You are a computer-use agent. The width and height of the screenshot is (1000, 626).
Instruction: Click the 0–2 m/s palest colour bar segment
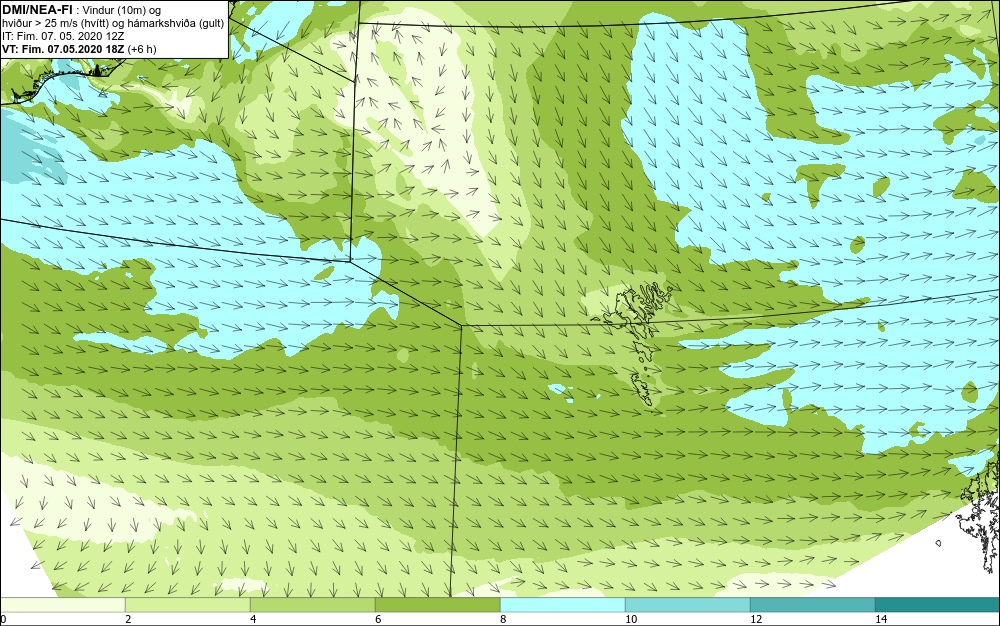(x=62, y=605)
